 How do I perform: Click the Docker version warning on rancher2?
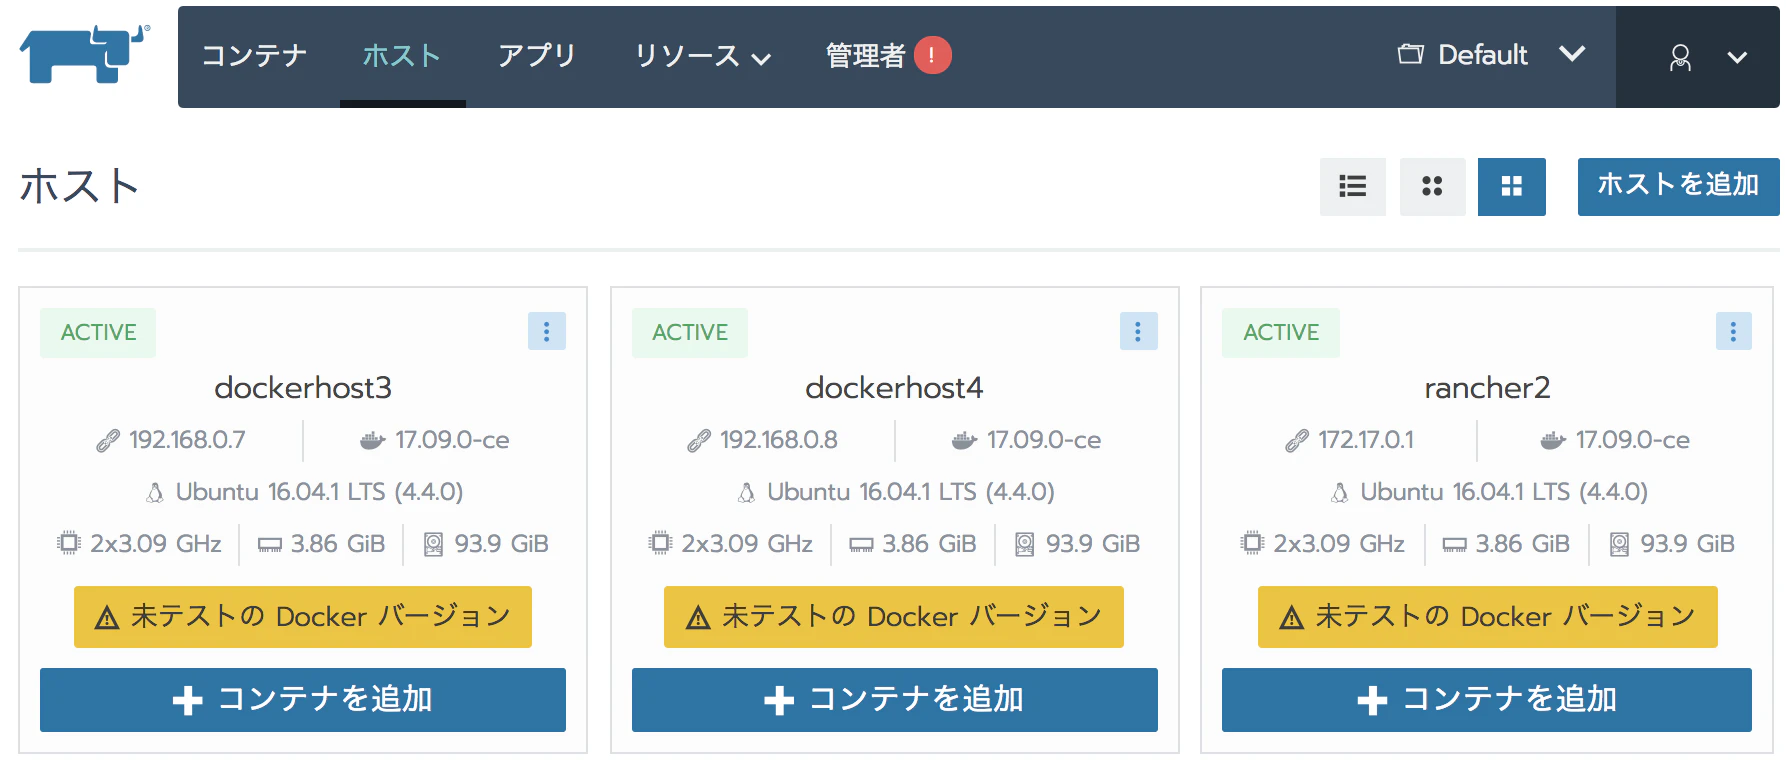[1488, 617]
